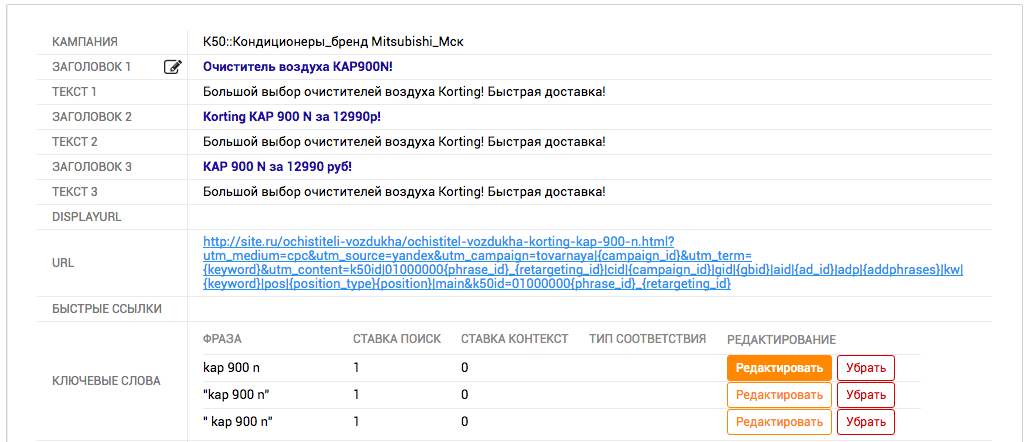Click the Ставка контекст column header
The height and width of the screenshot is (442, 1028).
[x=515, y=339]
